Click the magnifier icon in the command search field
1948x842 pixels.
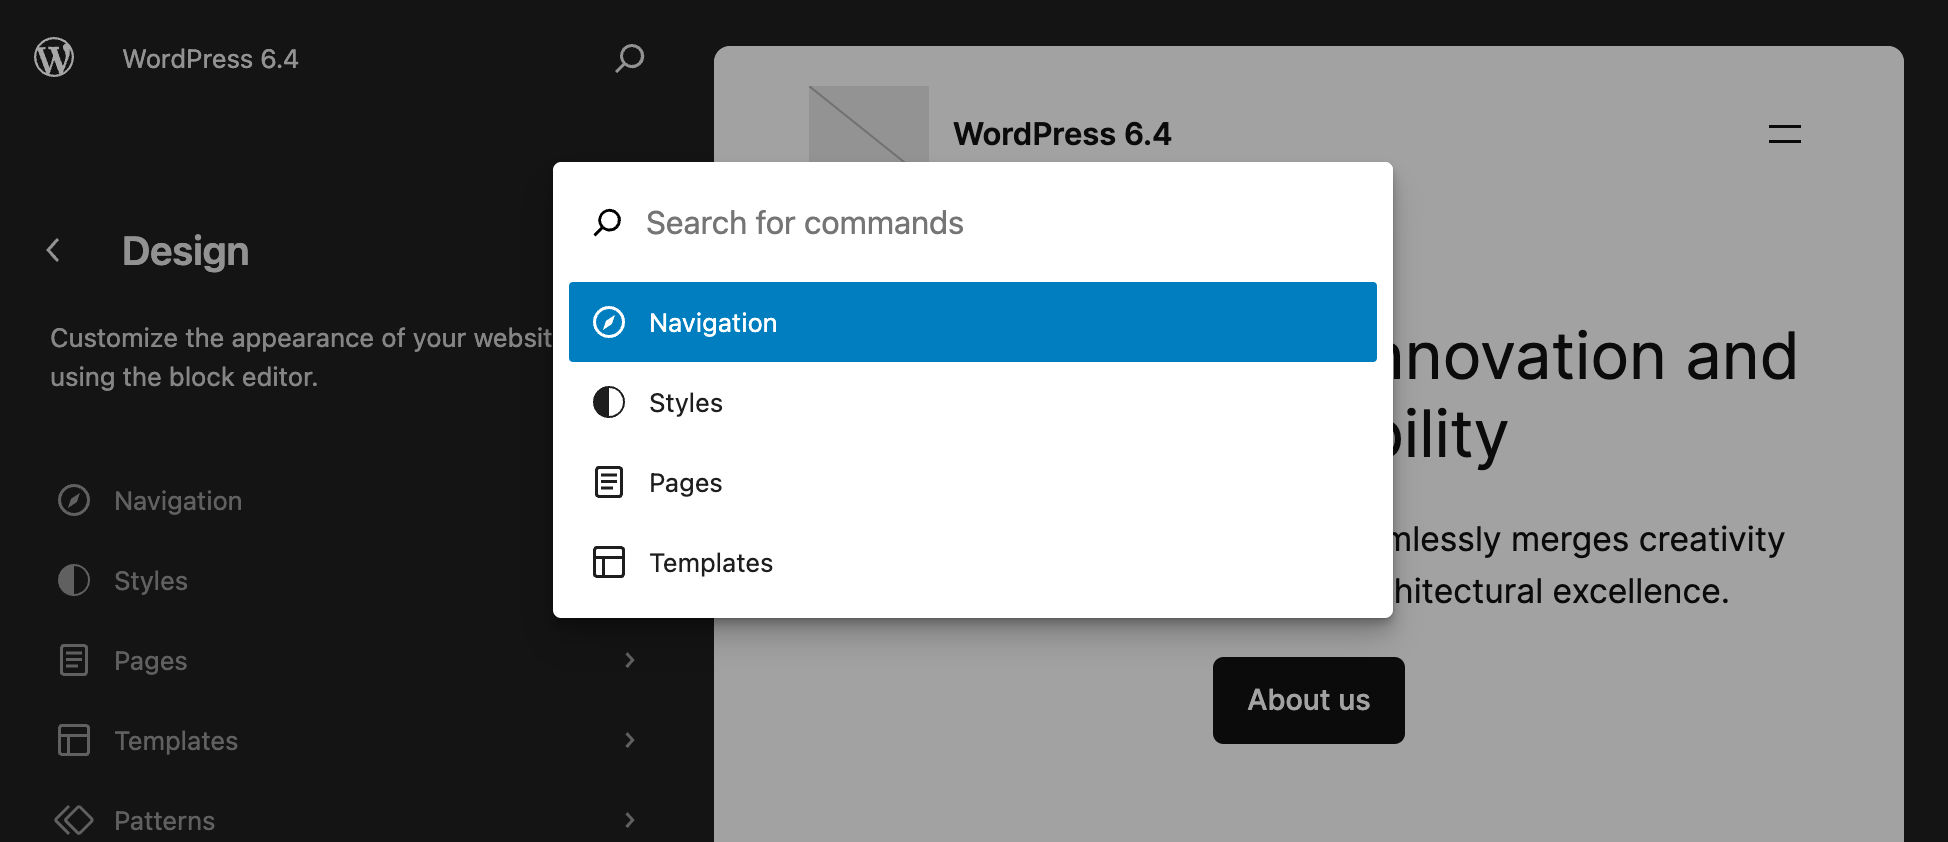[x=607, y=222]
